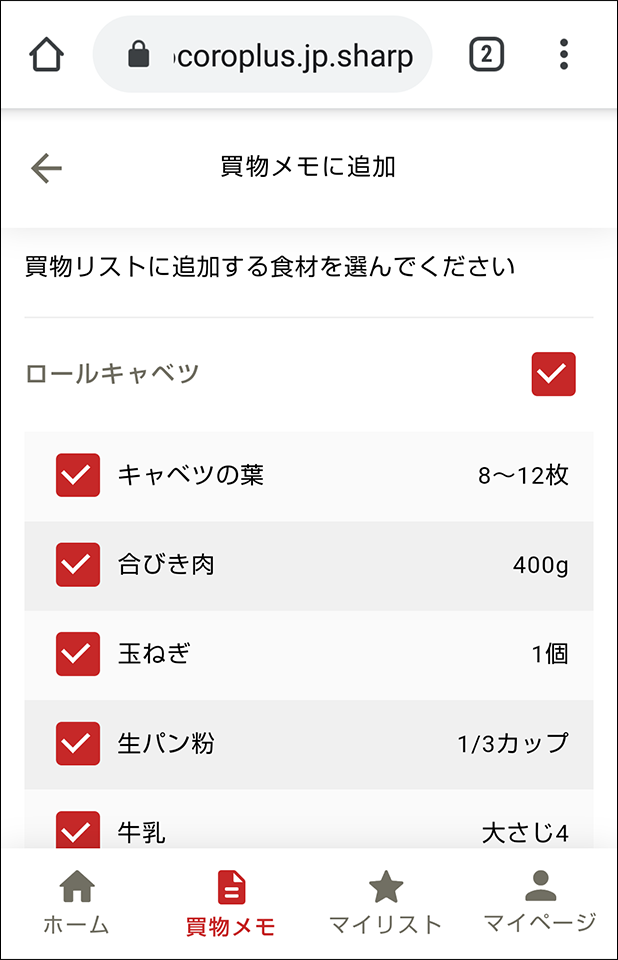This screenshot has height=960, width=618.
Task: Deselect the 玉ねぎ ingredient checkbox
Action: pyautogui.click(x=77, y=654)
